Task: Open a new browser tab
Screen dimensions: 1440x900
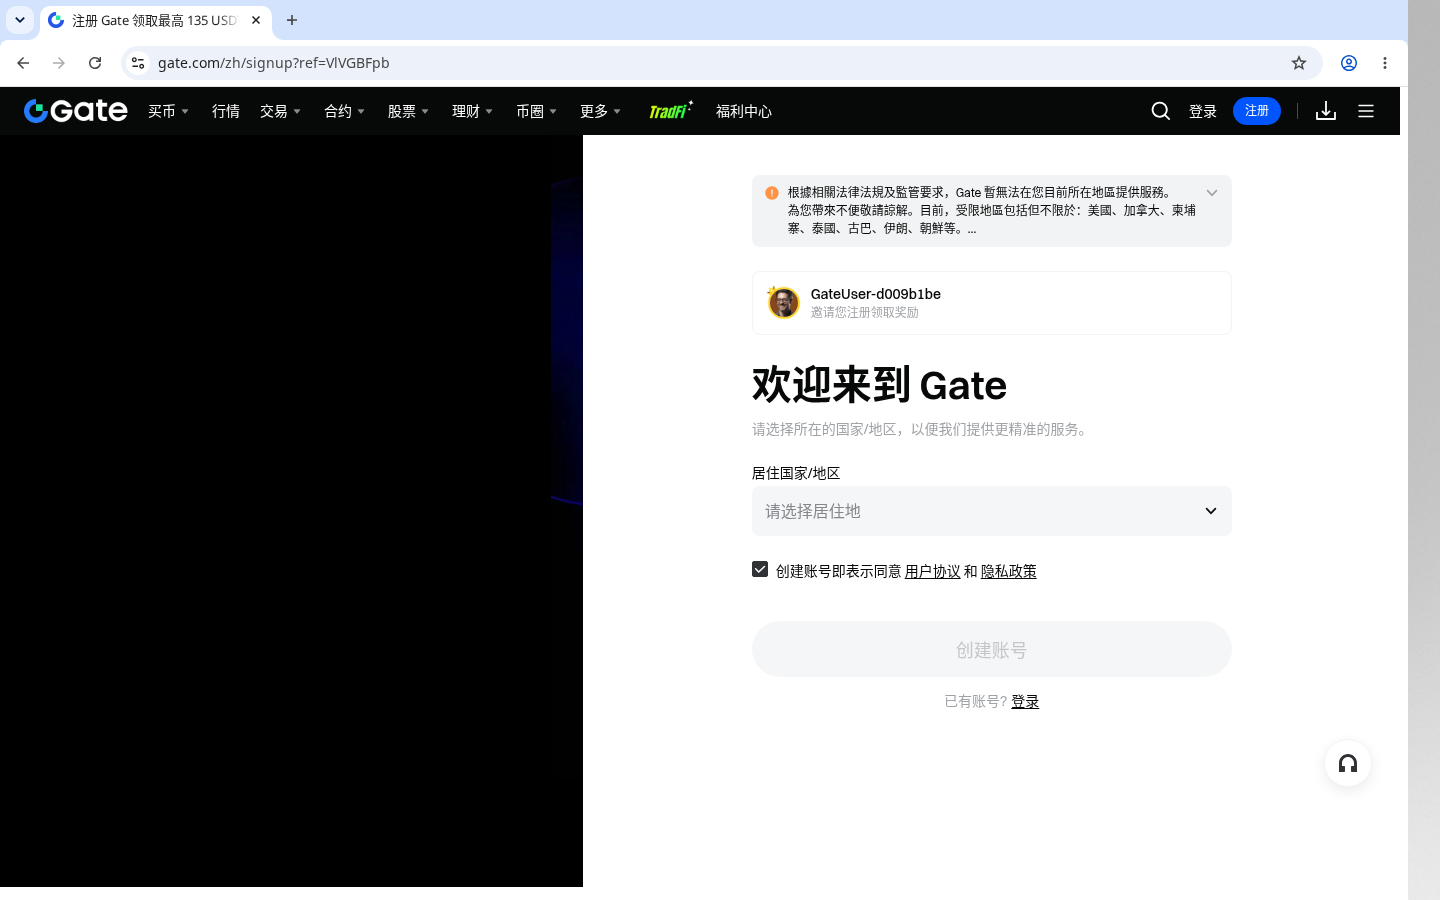Action: click(x=292, y=20)
